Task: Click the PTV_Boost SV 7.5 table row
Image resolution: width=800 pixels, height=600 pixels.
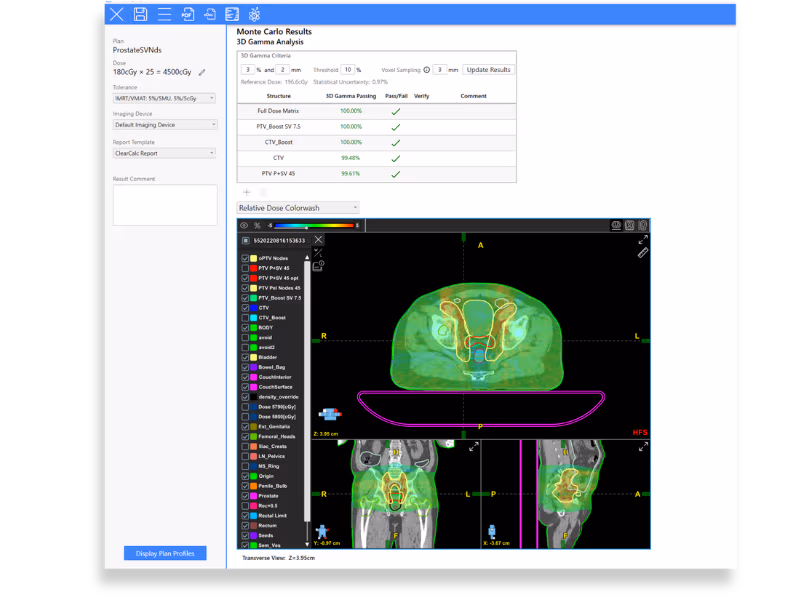Action: [377, 127]
